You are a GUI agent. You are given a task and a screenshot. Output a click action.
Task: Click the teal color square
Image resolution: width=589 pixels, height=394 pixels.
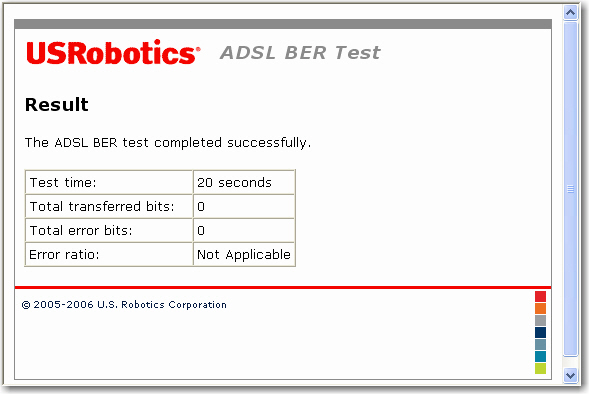click(x=540, y=356)
